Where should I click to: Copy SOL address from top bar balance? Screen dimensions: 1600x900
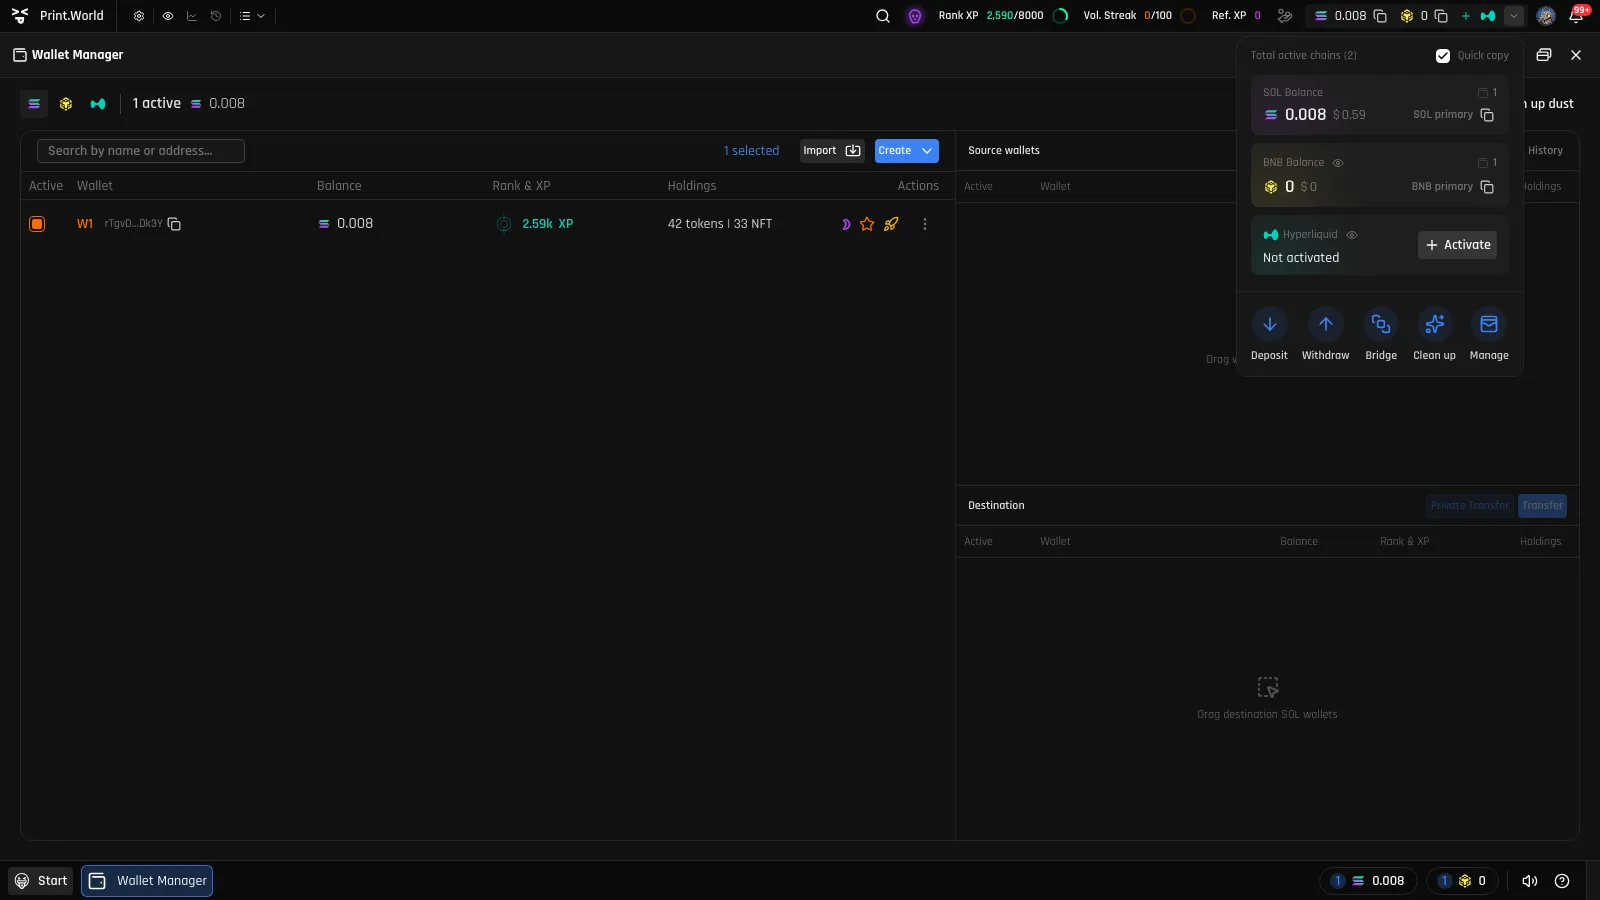coord(1380,16)
